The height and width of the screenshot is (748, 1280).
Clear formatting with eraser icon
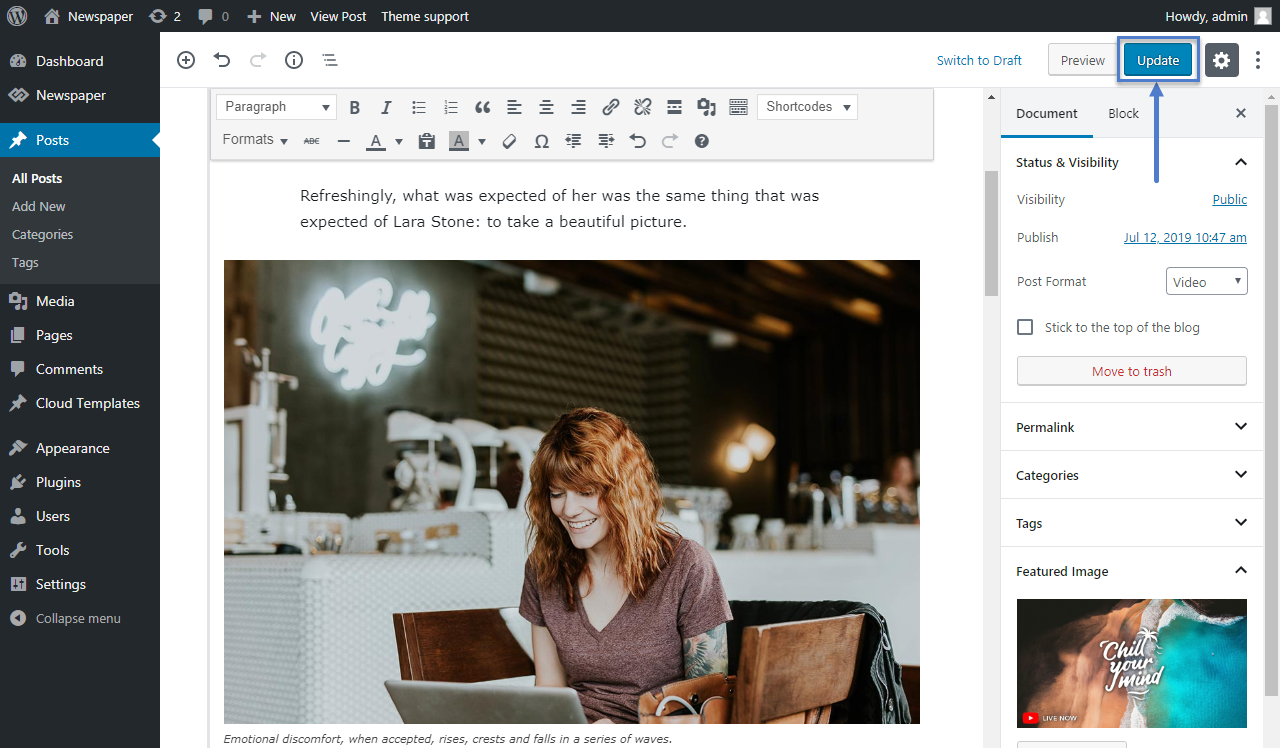[x=509, y=141]
